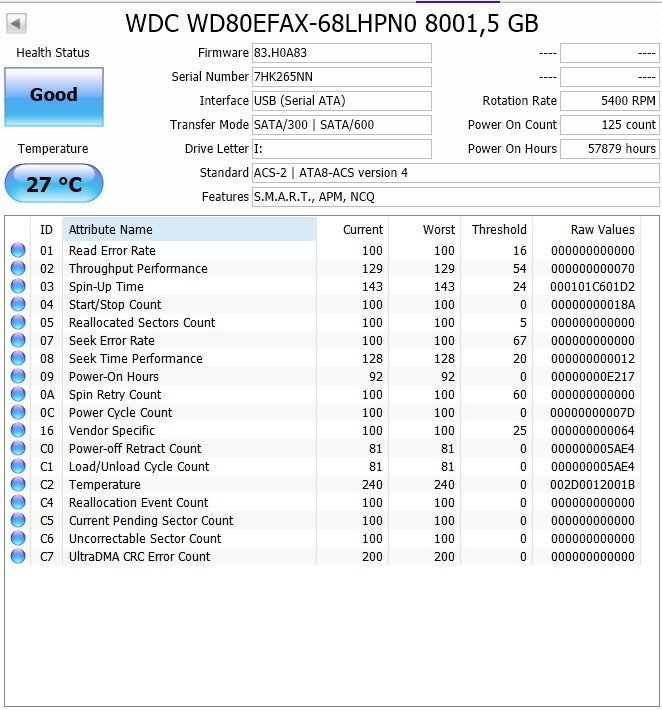Click the status icon for Reallocated Sectors Count
The image size is (662, 710).
coord(18,323)
